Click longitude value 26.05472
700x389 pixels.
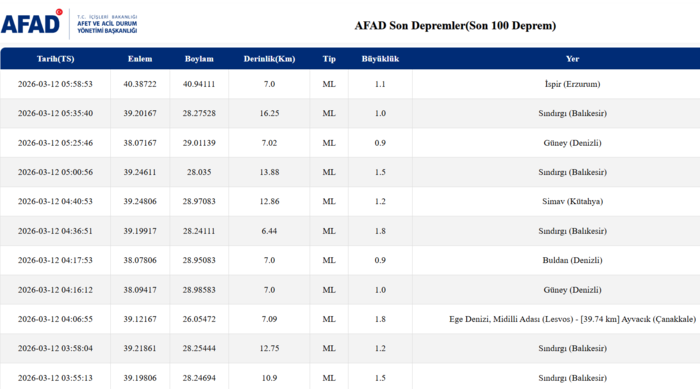coord(199,319)
